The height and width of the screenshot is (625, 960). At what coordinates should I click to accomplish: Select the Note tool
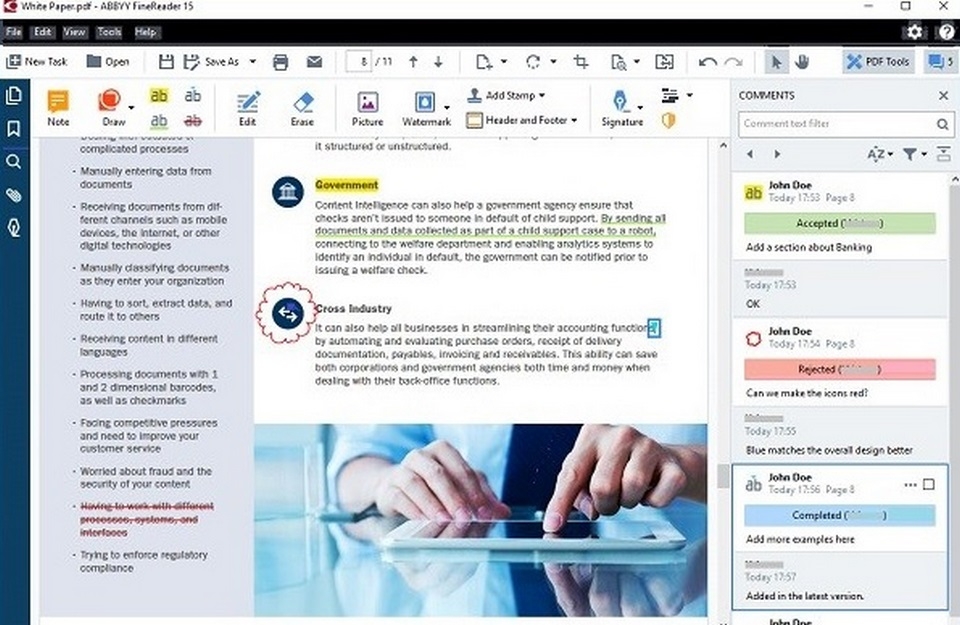coord(58,108)
